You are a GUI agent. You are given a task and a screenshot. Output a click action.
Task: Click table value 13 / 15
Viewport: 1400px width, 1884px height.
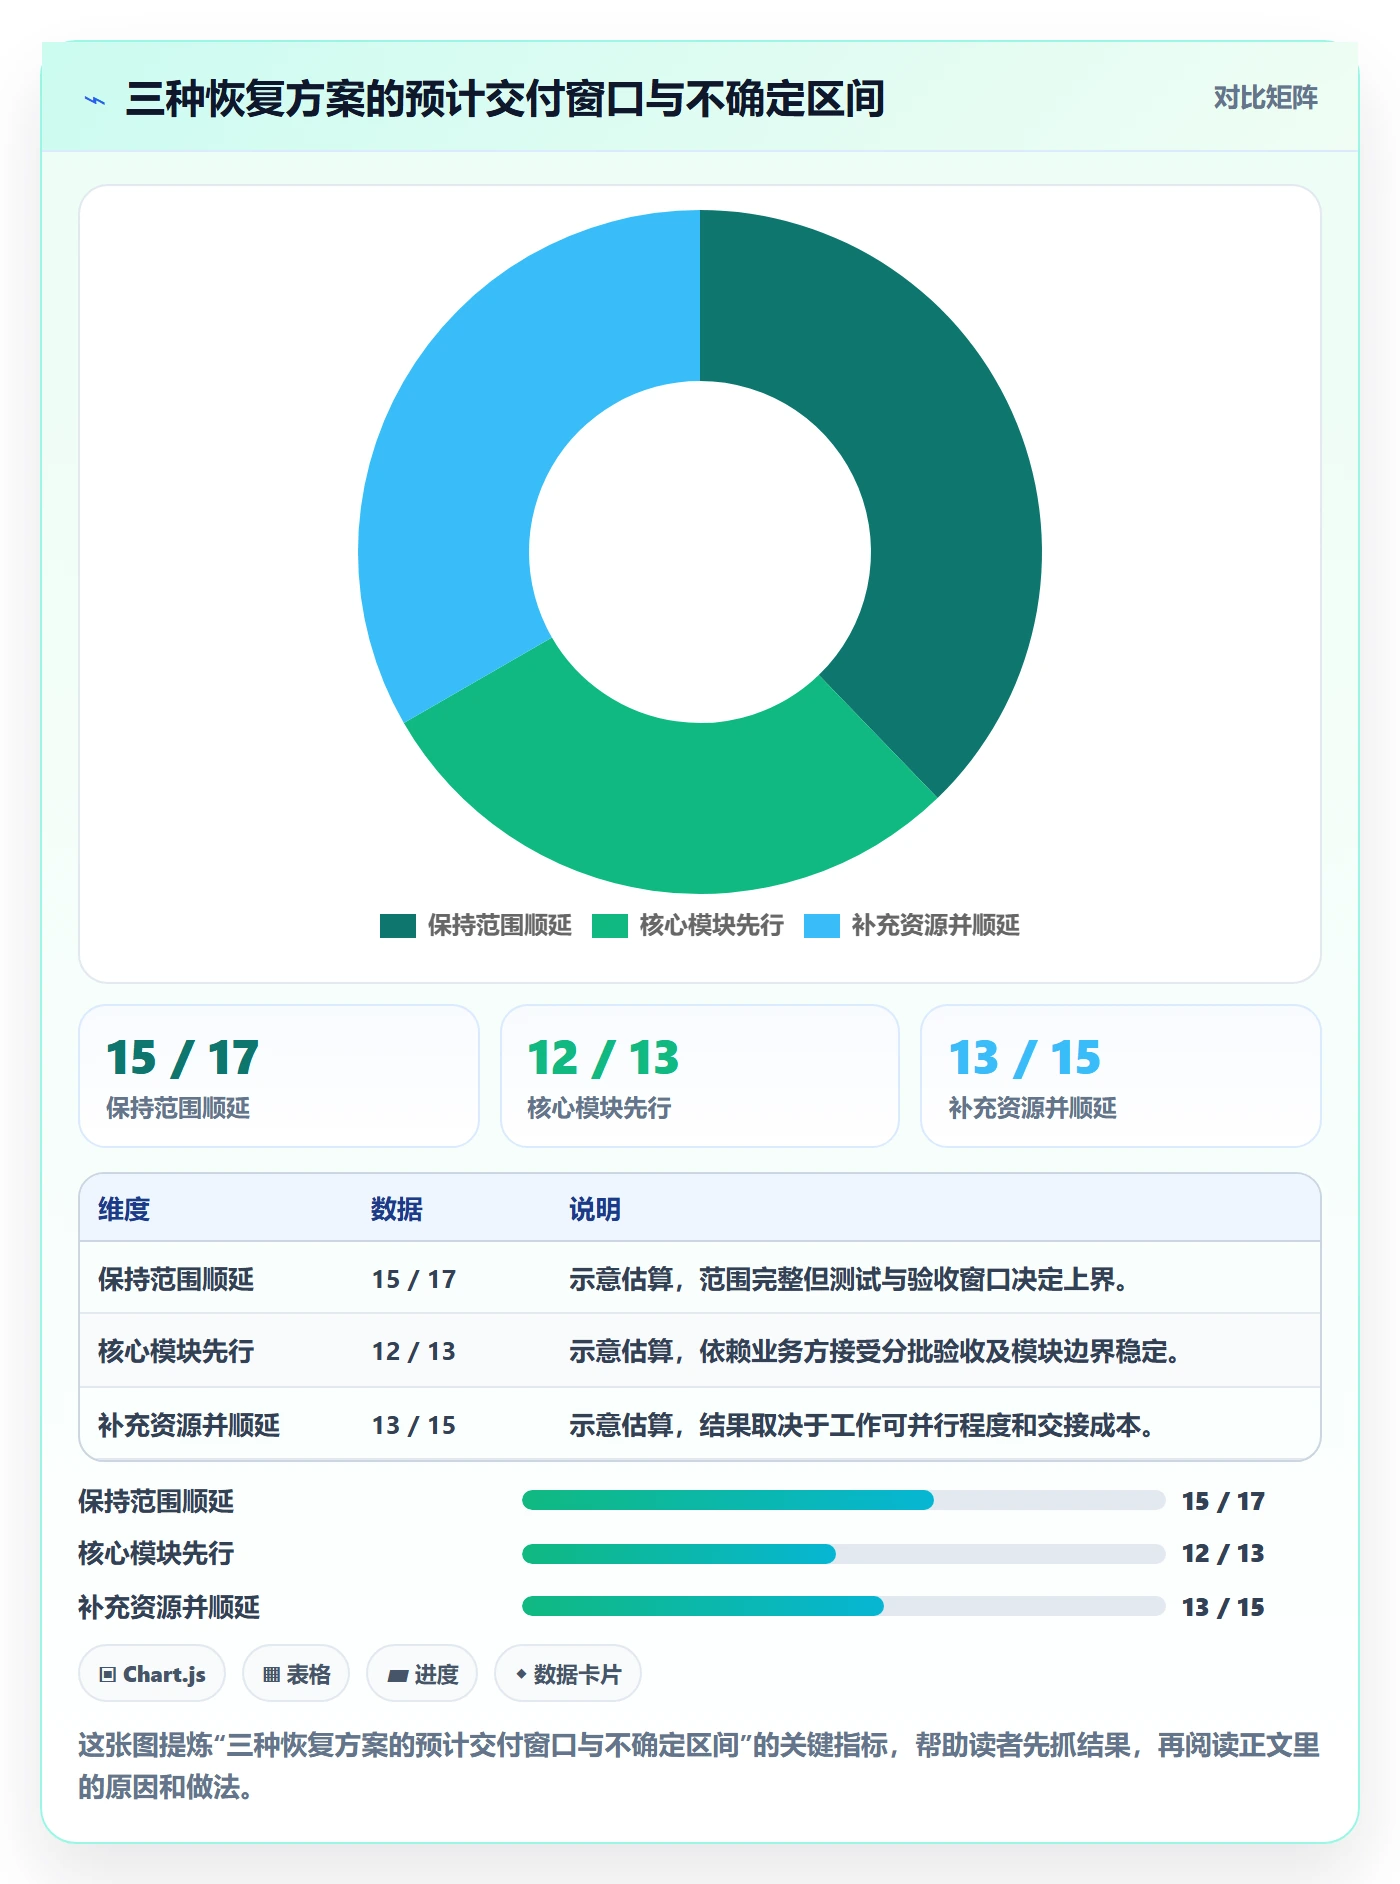414,1425
